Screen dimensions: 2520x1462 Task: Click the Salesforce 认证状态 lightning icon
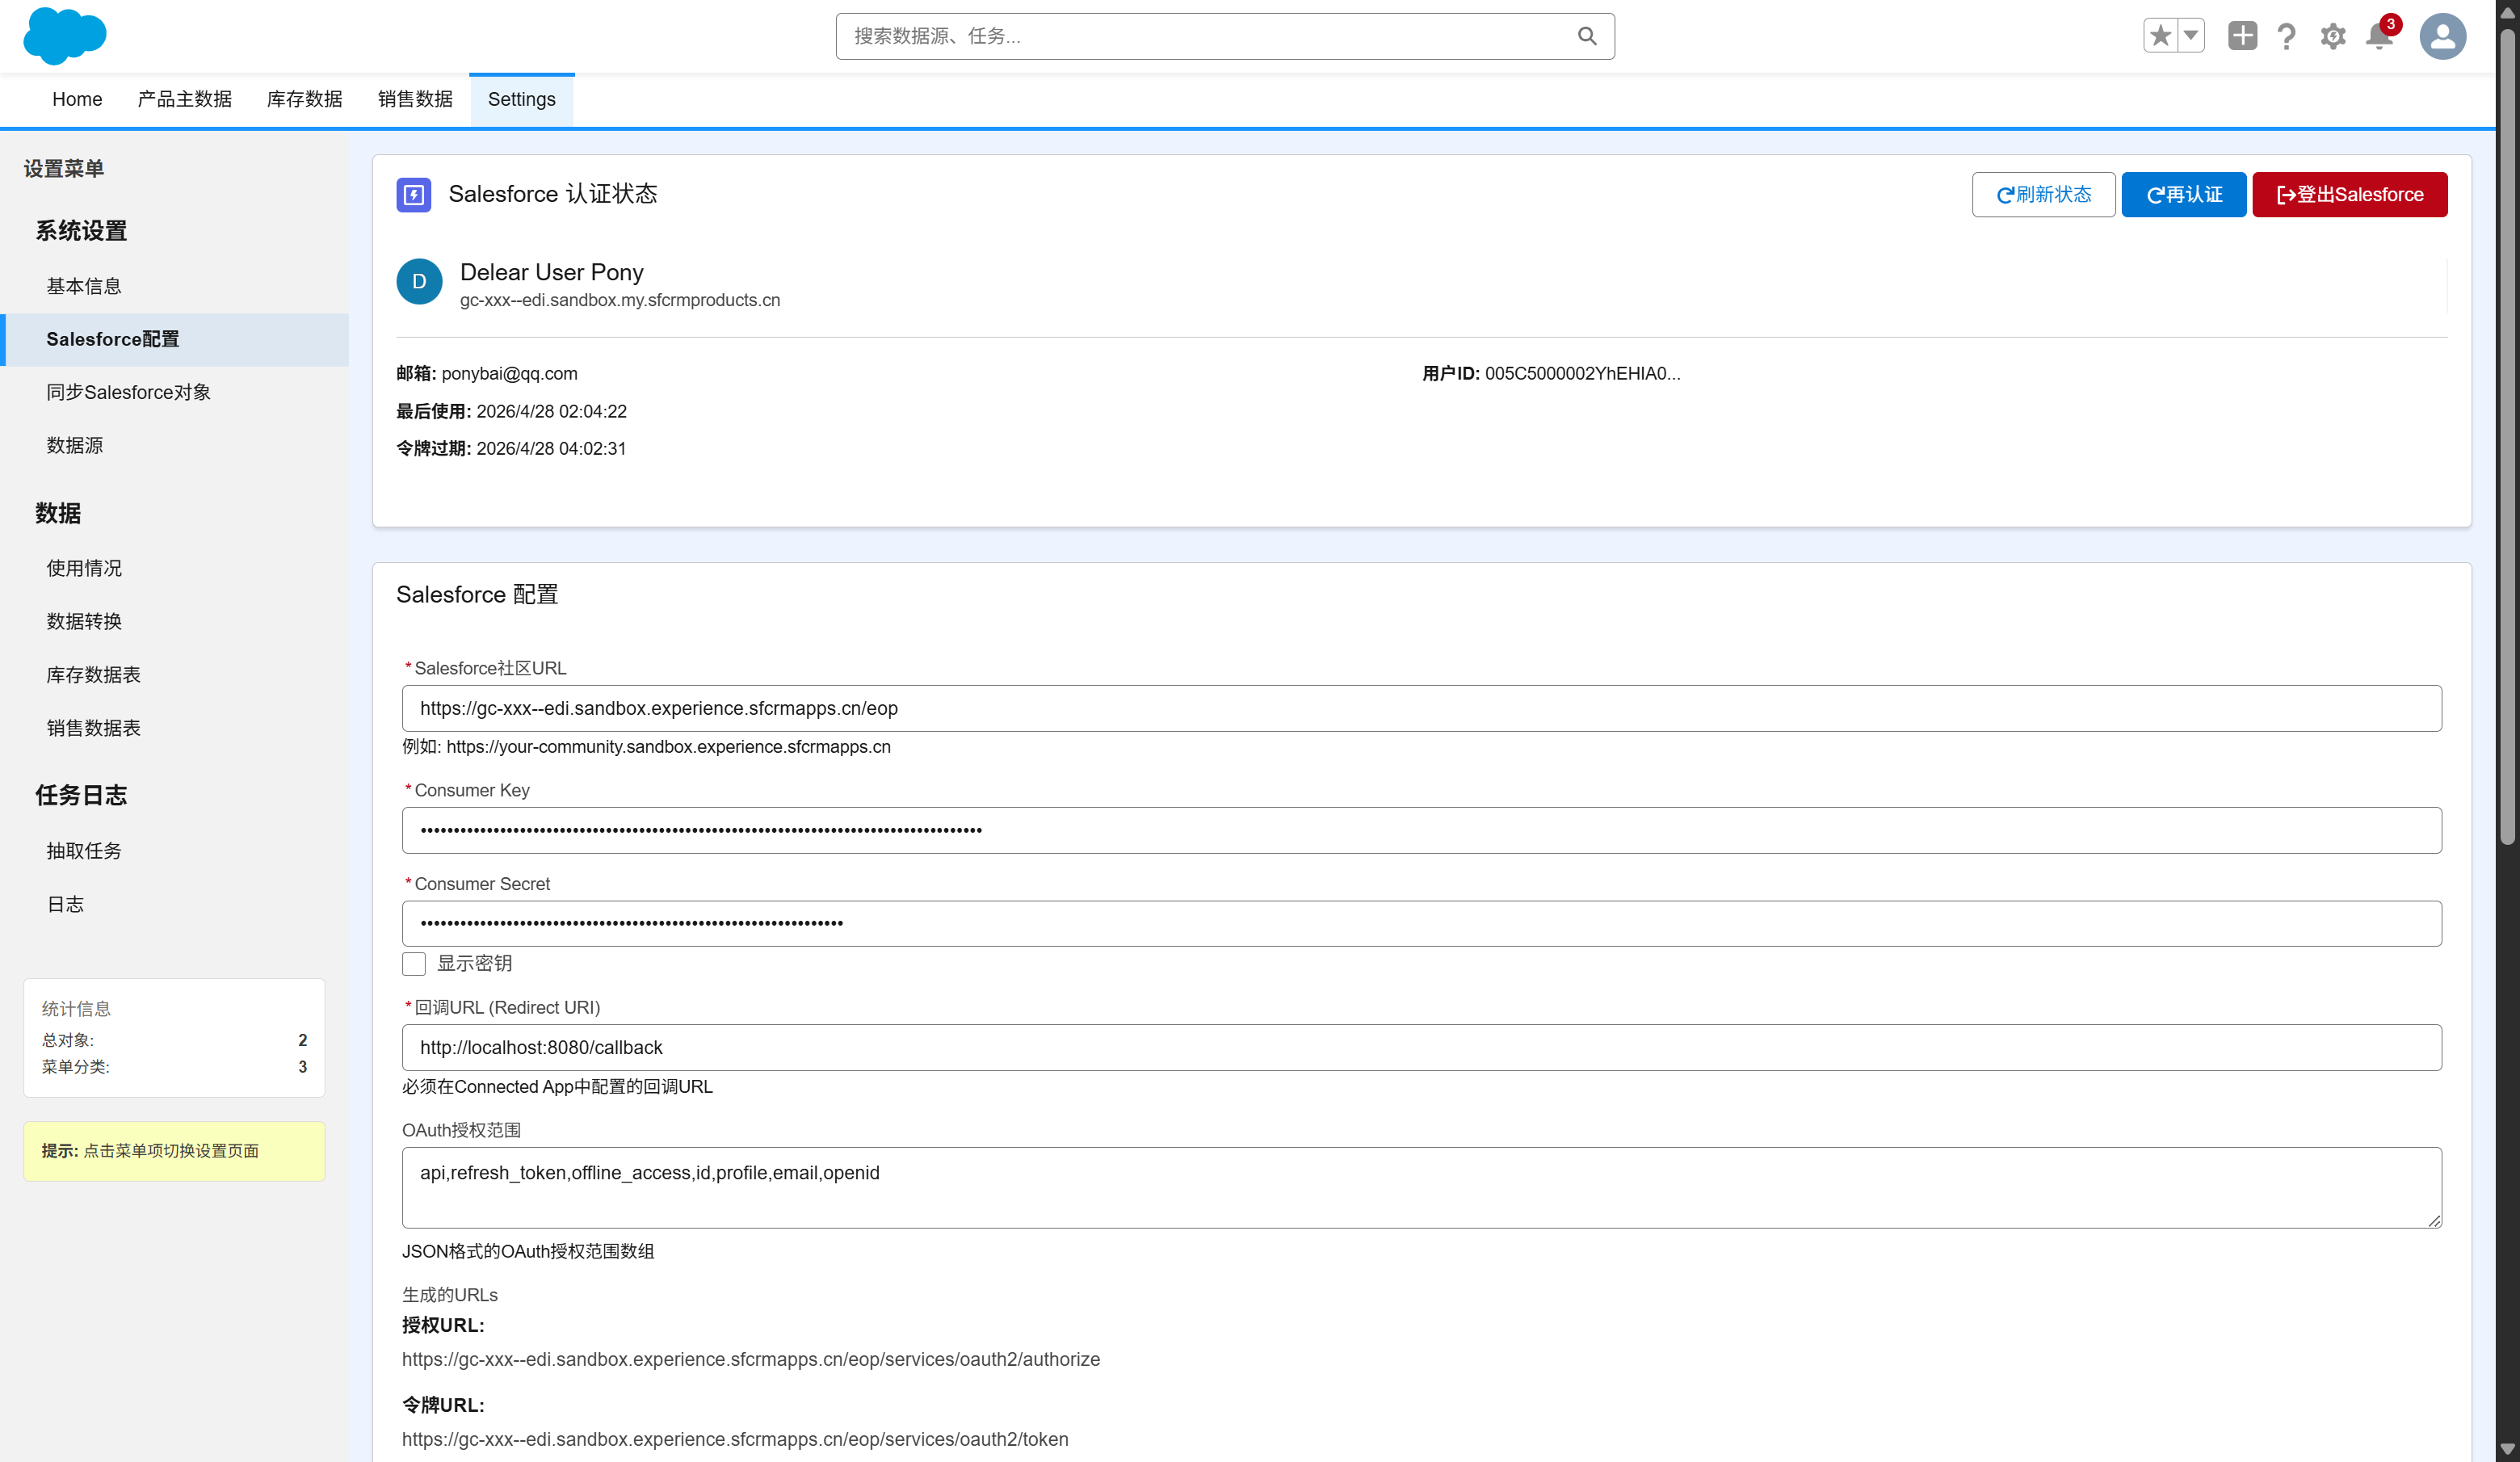[x=414, y=194]
